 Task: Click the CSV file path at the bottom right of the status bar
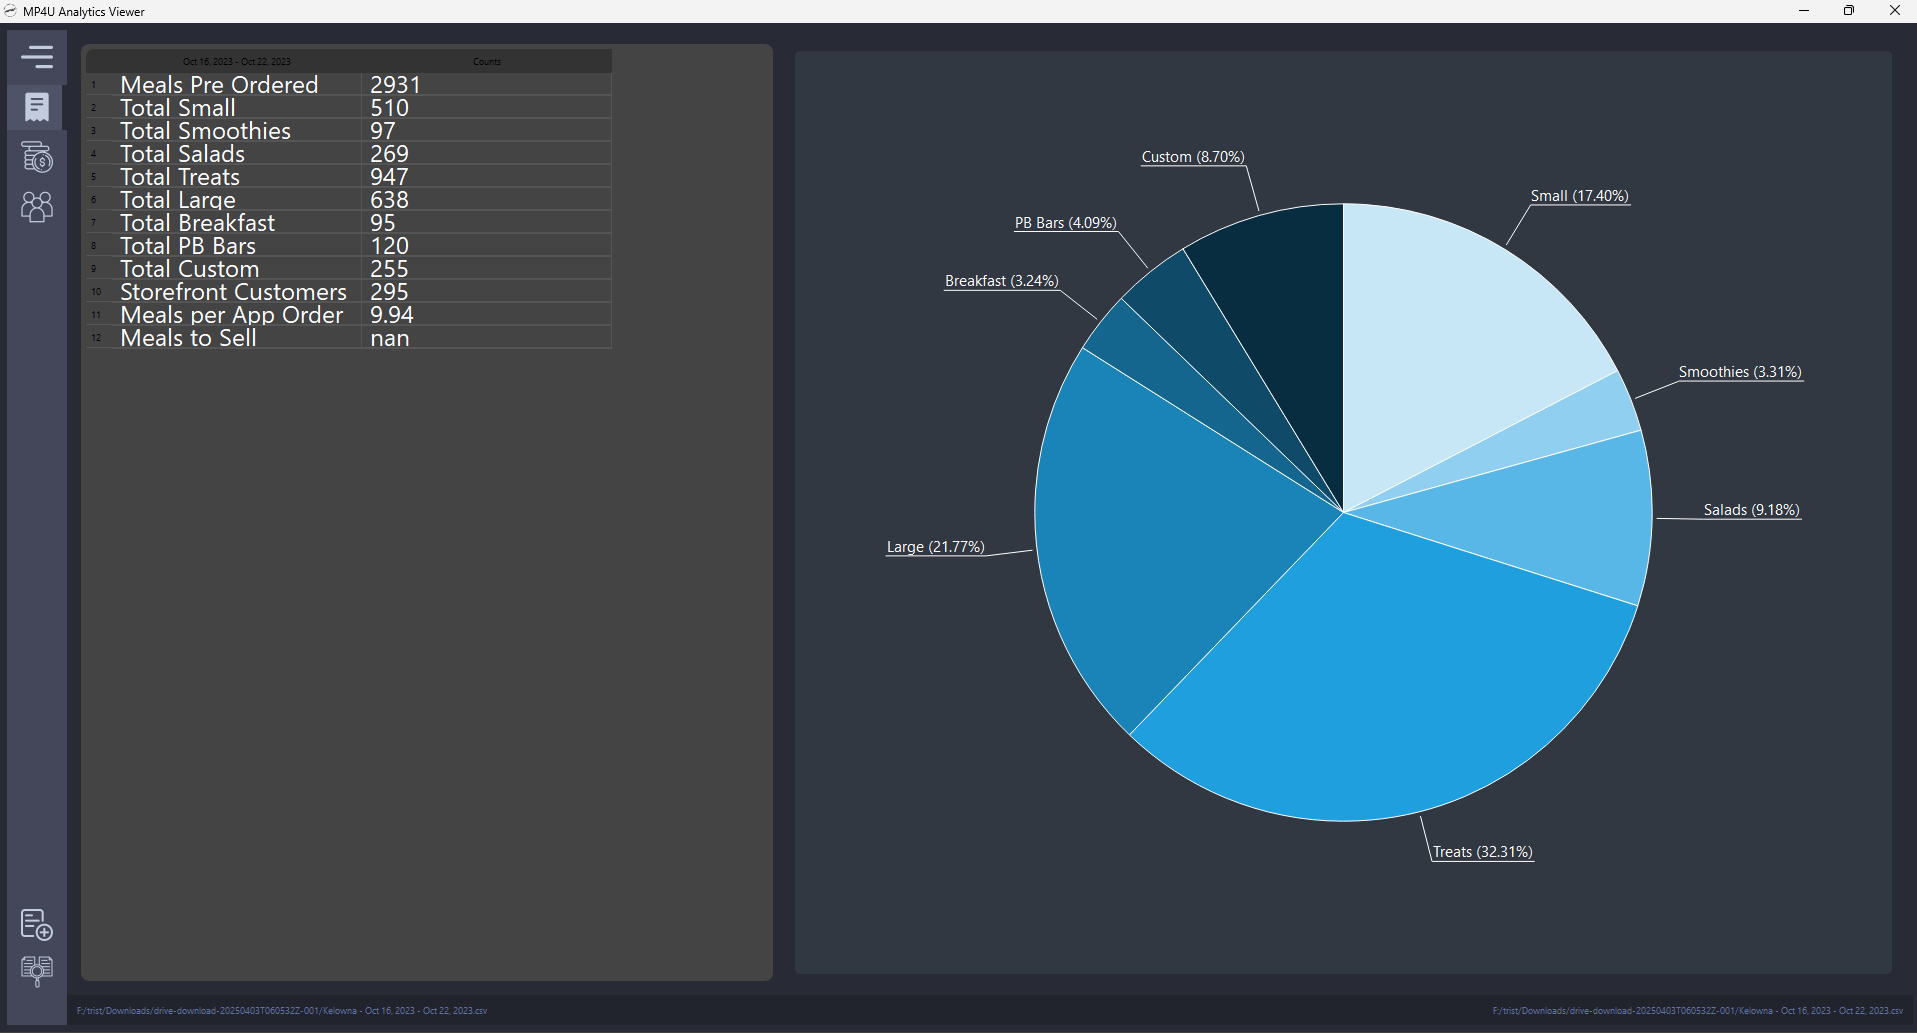(1698, 1011)
